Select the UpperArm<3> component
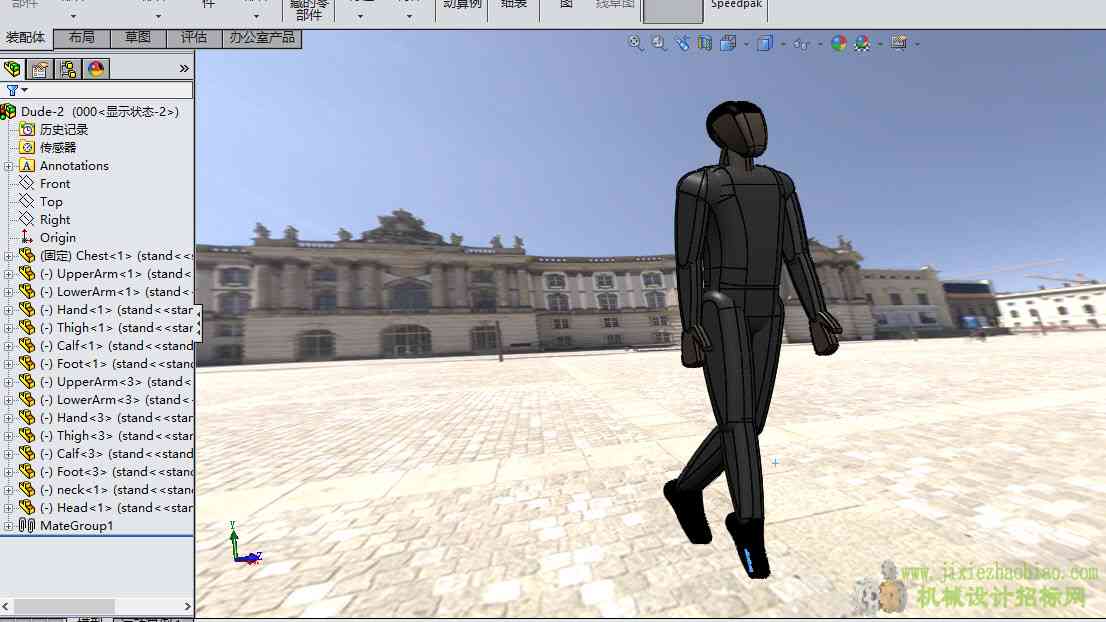1106x622 pixels. (116, 382)
